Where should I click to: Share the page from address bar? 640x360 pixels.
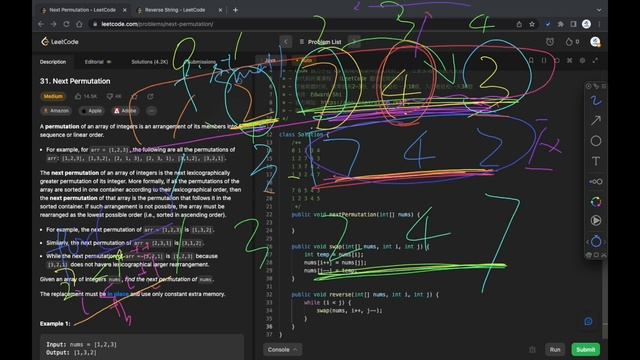(519, 24)
